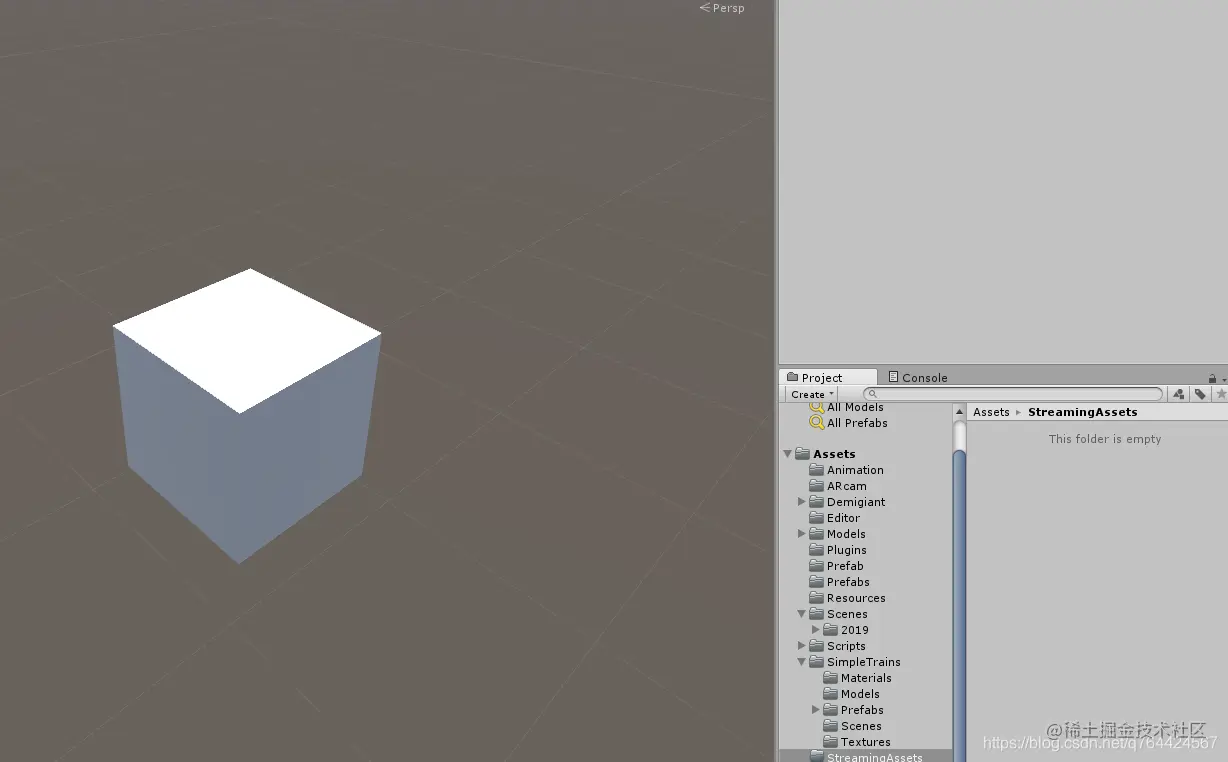Screen dimensions: 1228x762
Task: Select the 2019 folder name
Action: tap(855, 630)
